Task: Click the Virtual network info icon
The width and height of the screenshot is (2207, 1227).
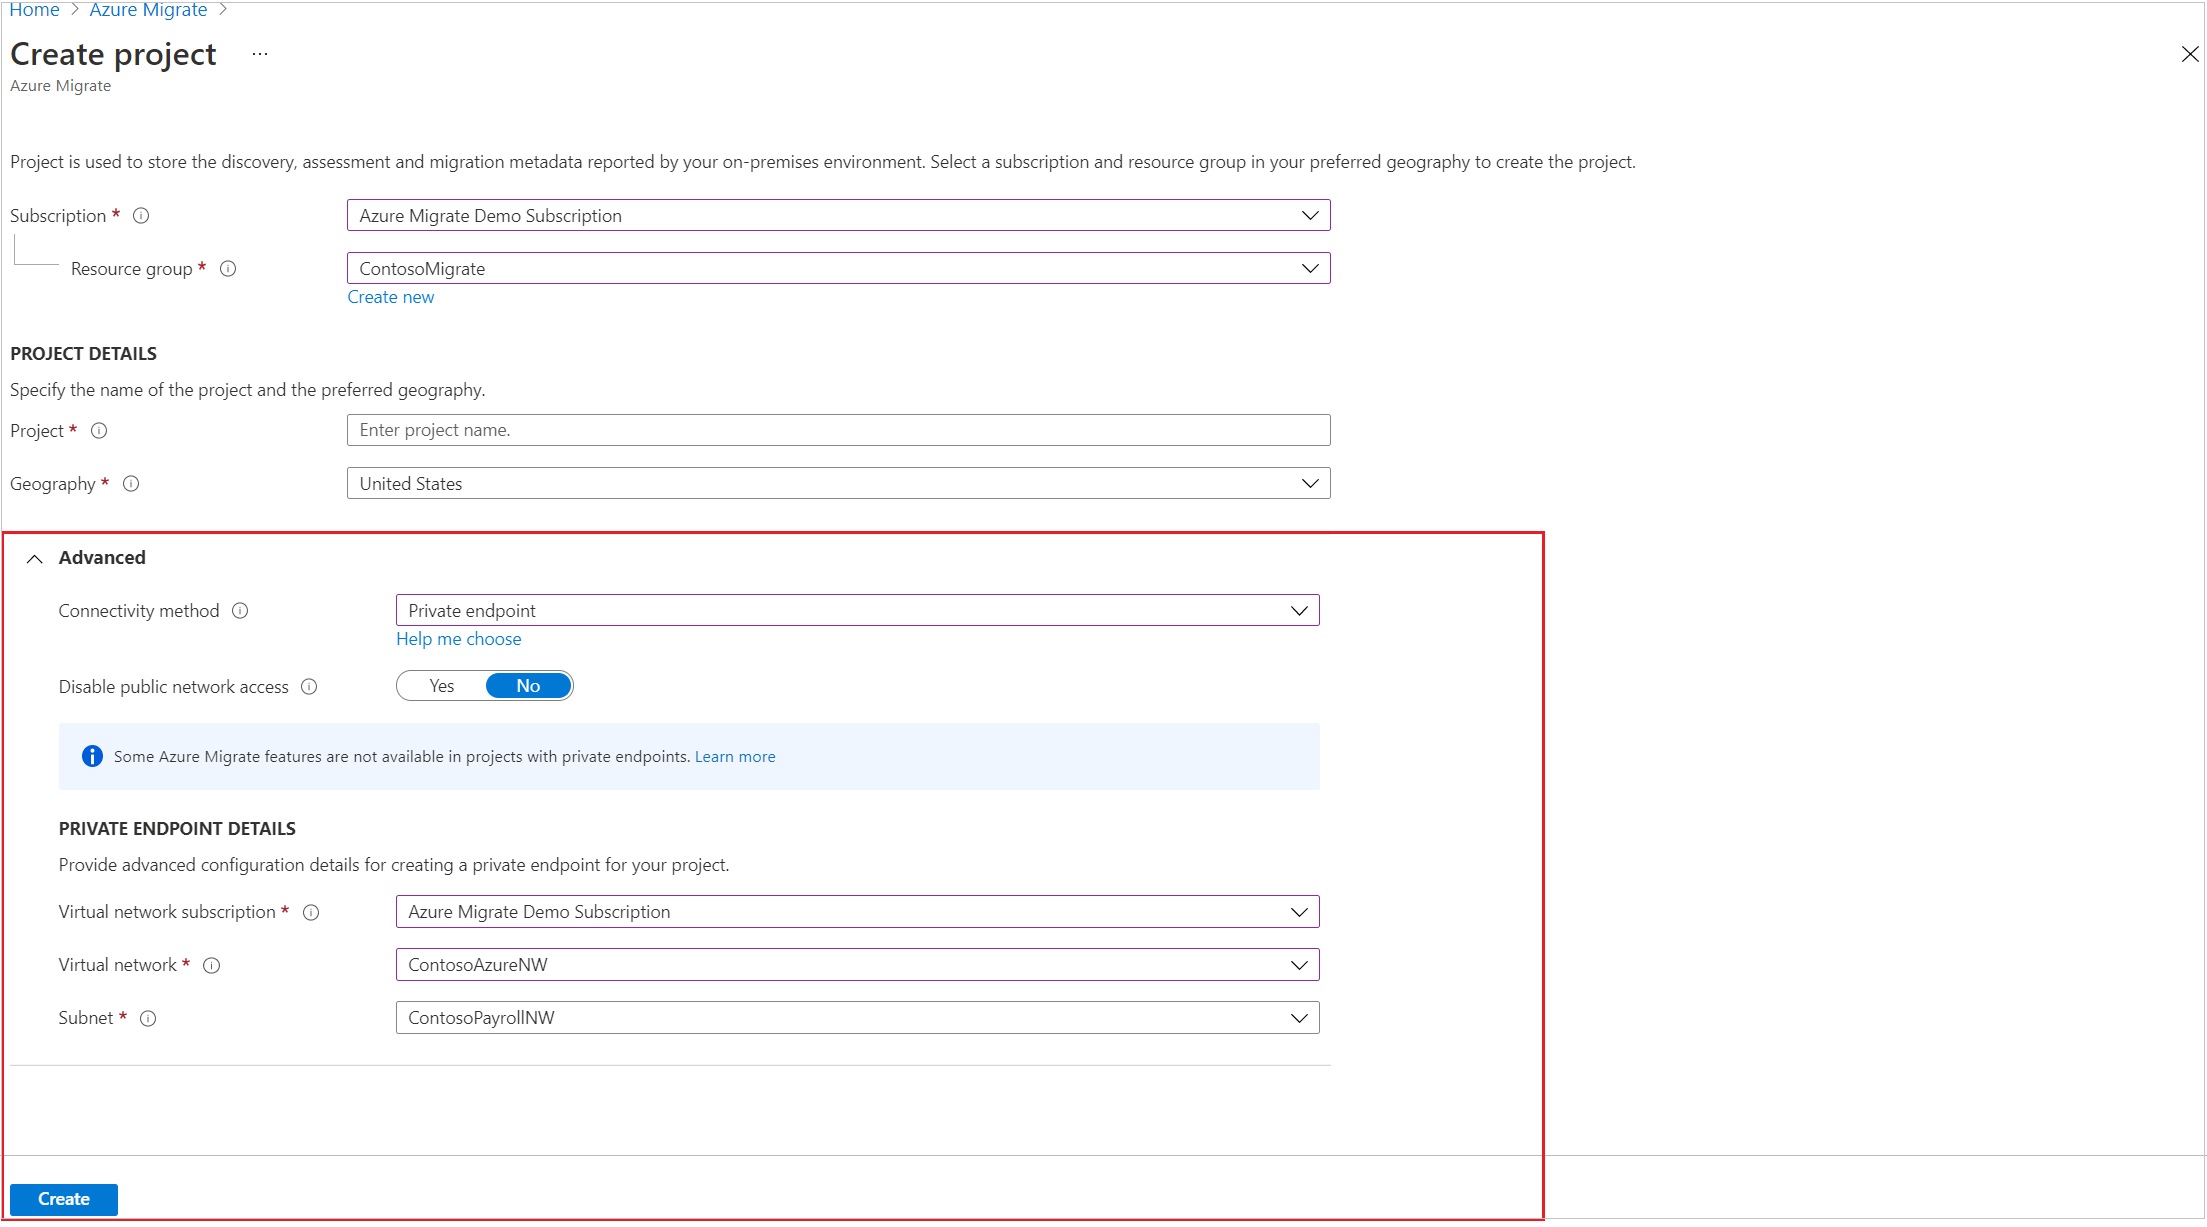Action: click(211, 966)
